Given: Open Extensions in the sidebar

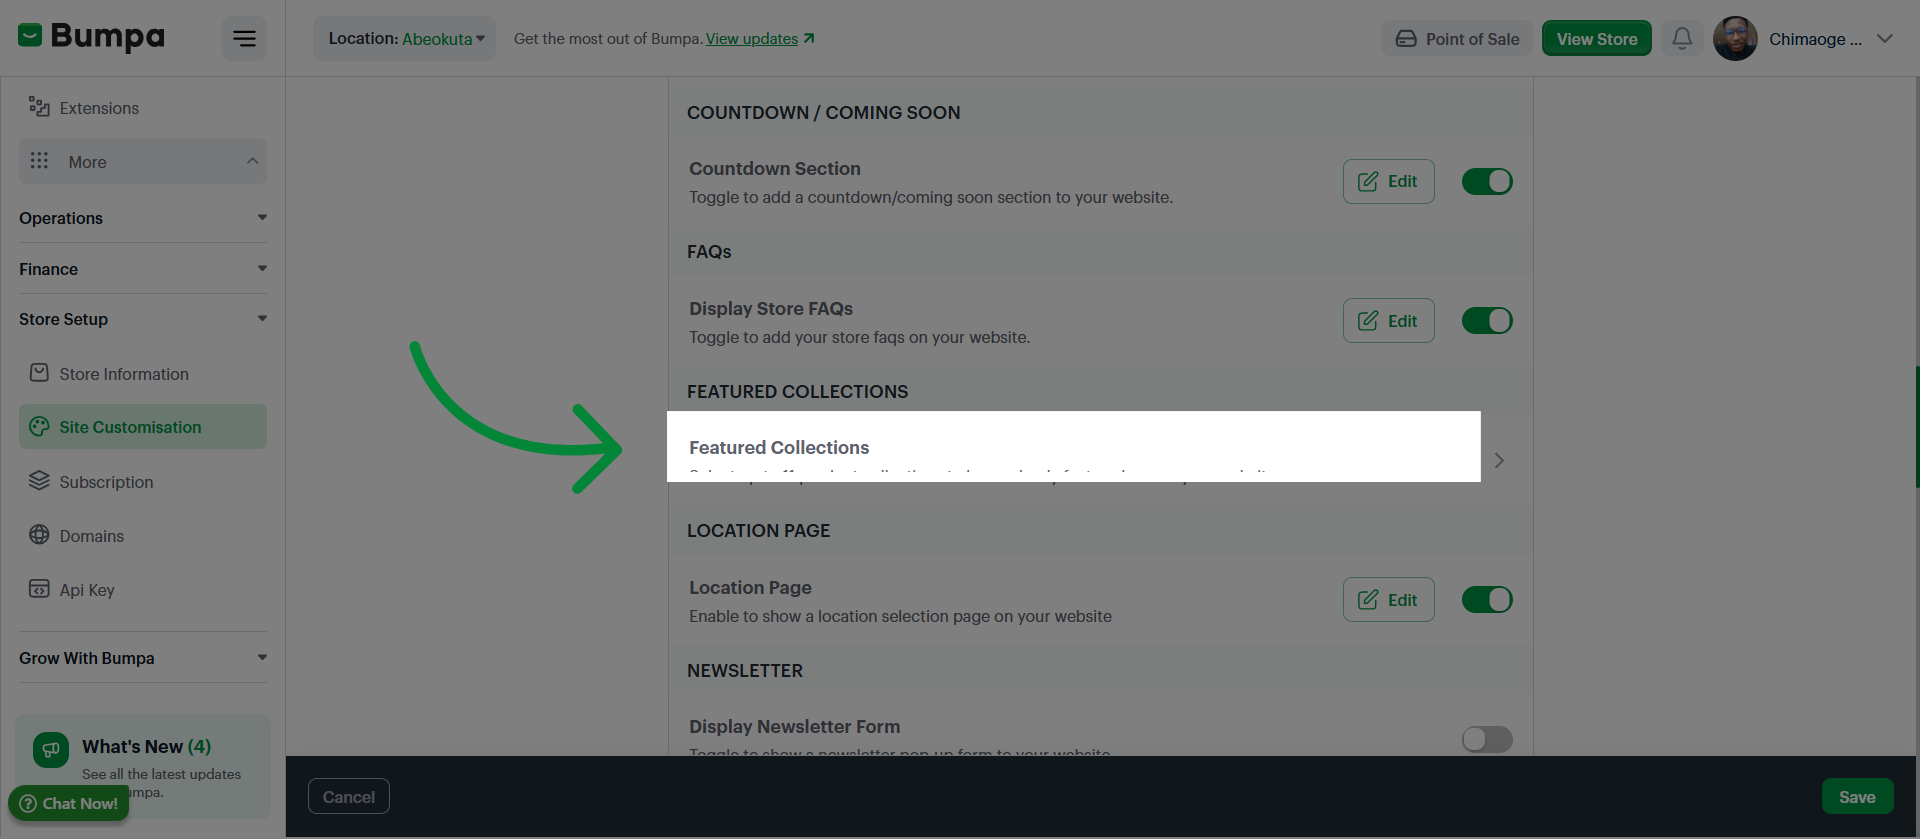Looking at the screenshot, I should point(143,108).
